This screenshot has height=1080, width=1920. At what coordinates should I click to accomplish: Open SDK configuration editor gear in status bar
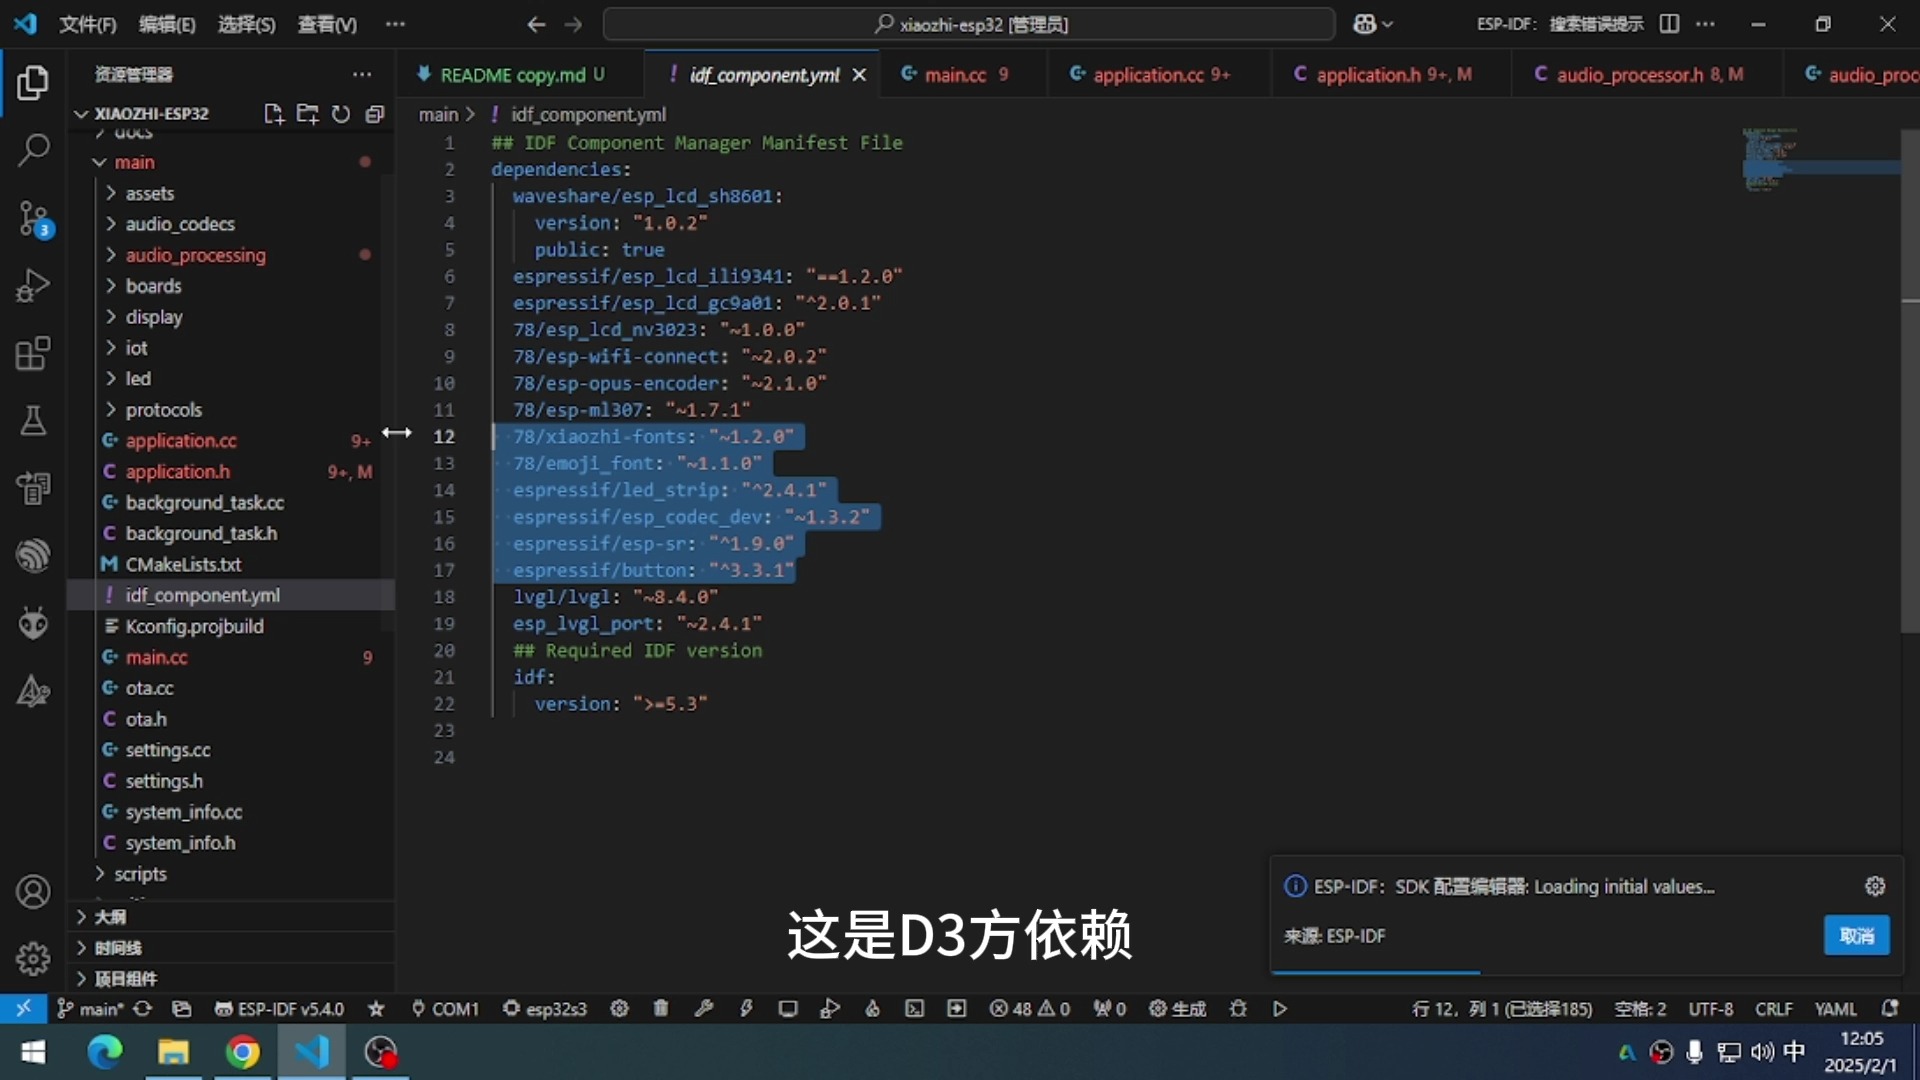coord(620,1008)
